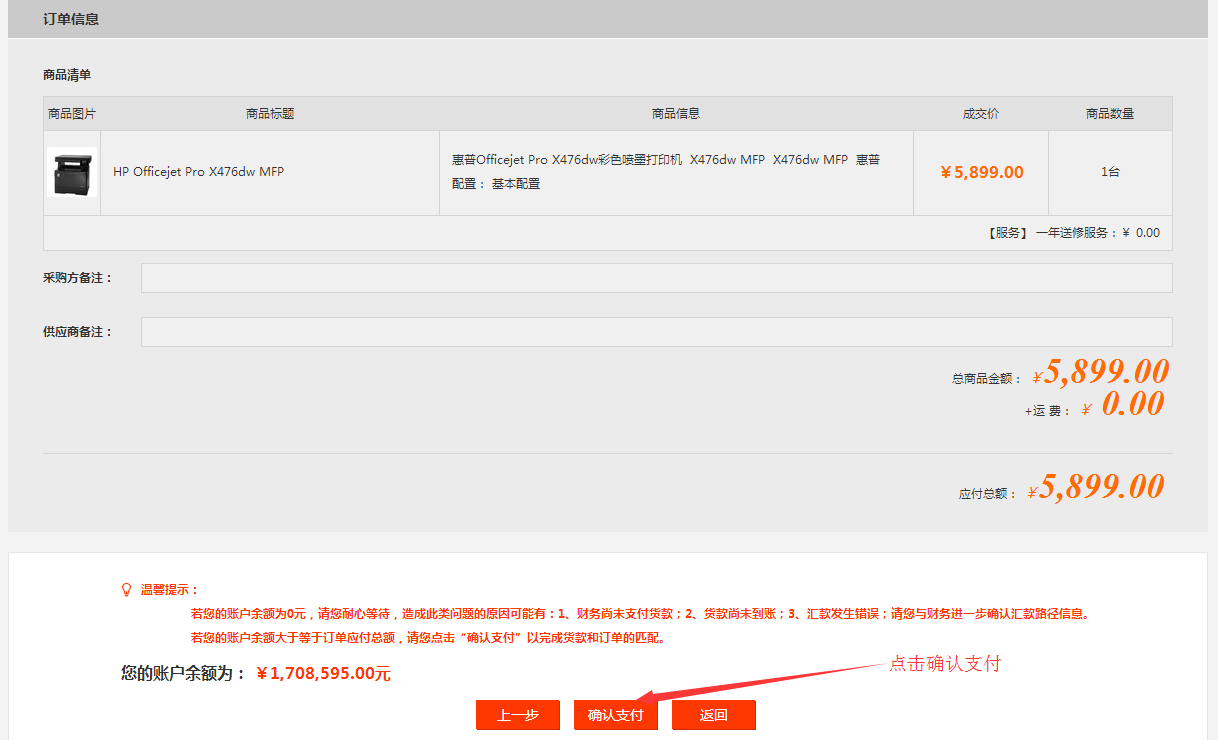
Task: Click the 1台 quantity cell
Action: pos(1110,172)
